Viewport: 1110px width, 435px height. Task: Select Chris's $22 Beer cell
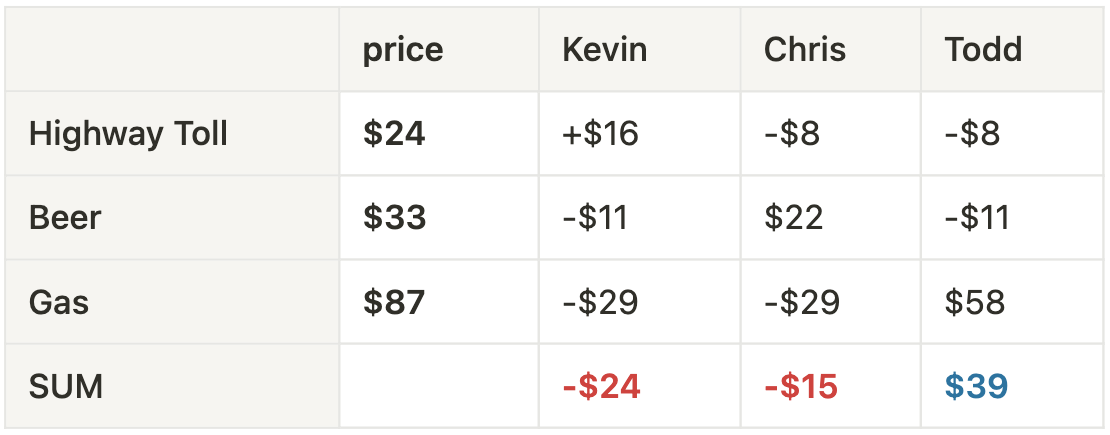(x=793, y=218)
